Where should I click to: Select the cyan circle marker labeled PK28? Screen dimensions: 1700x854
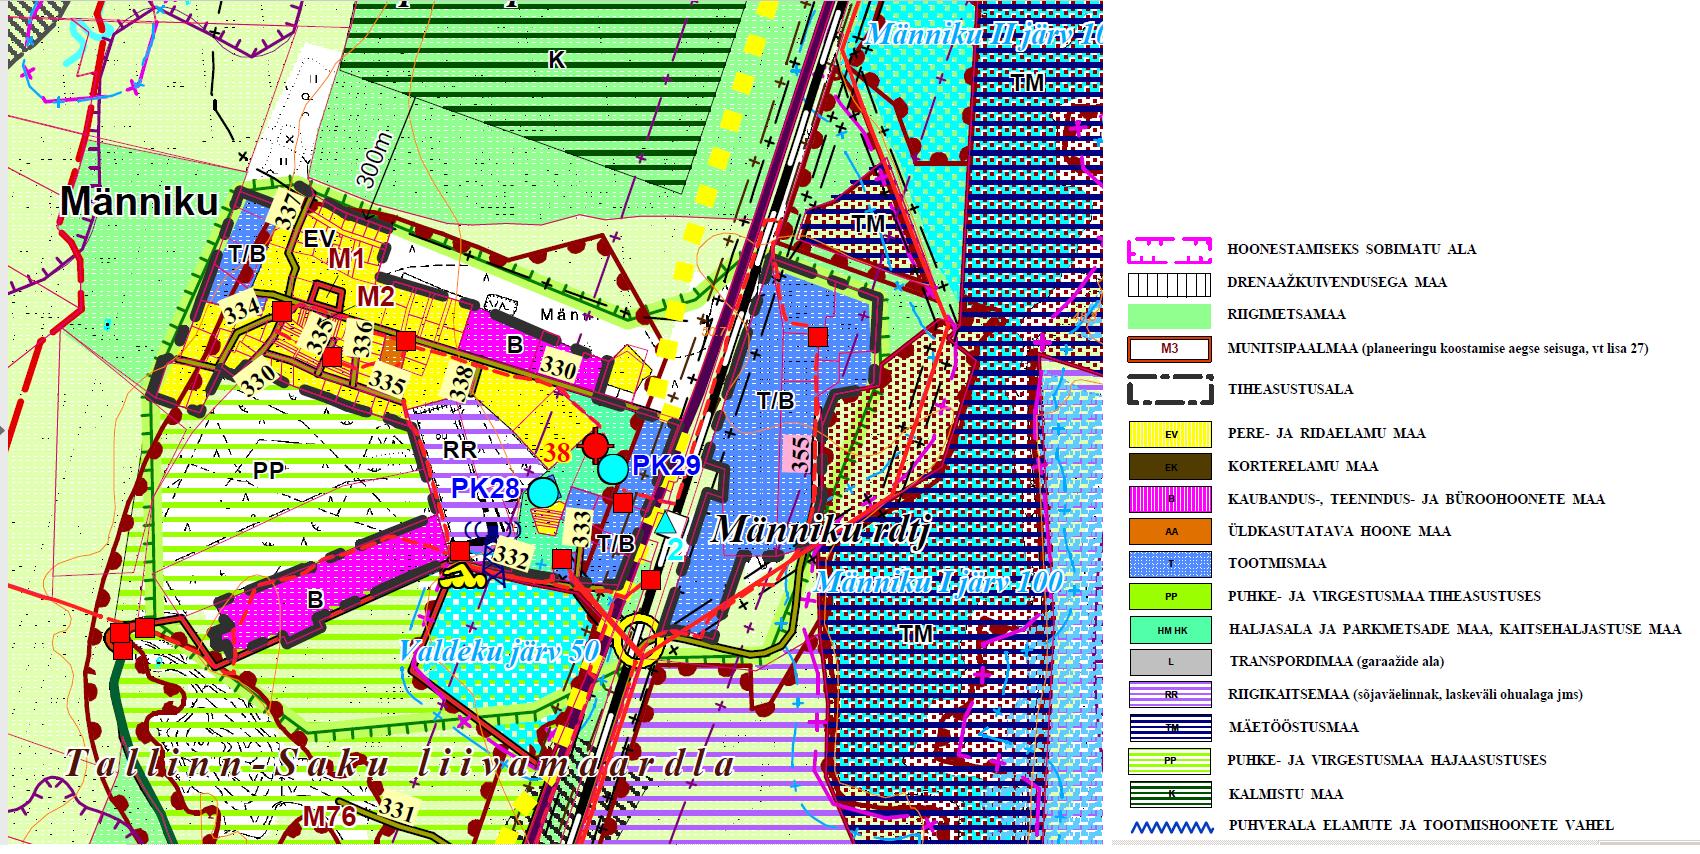tap(543, 492)
